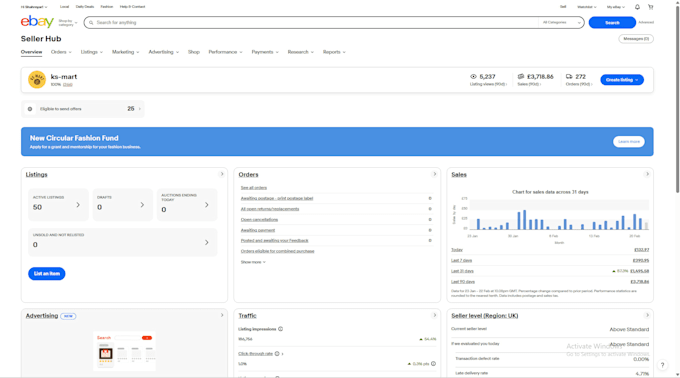Click the See all orders link
Image resolution: width=680 pixels, height=378 pixels.
click(x=254, y=188)
